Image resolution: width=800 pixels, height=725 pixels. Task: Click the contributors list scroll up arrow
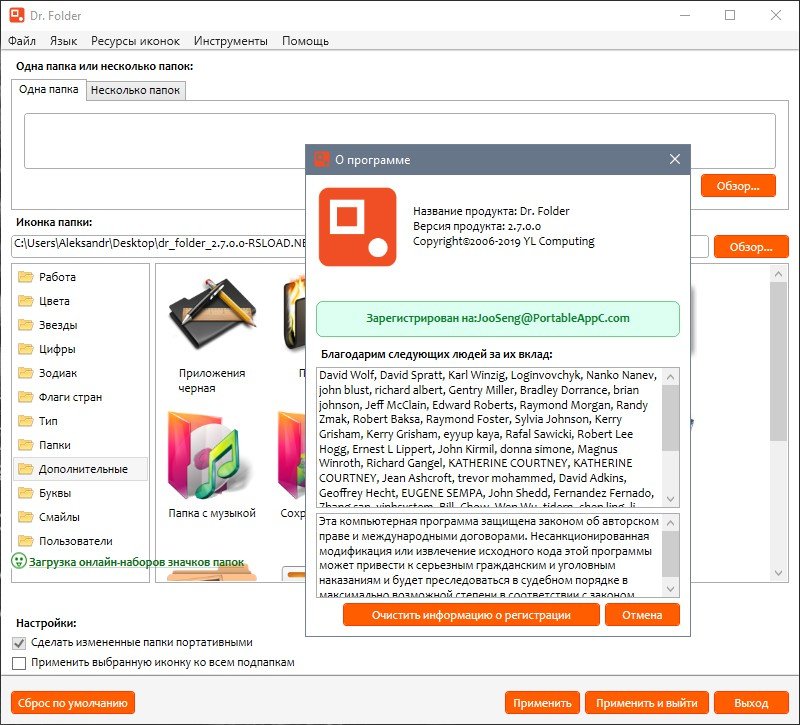tap(670, 377)
